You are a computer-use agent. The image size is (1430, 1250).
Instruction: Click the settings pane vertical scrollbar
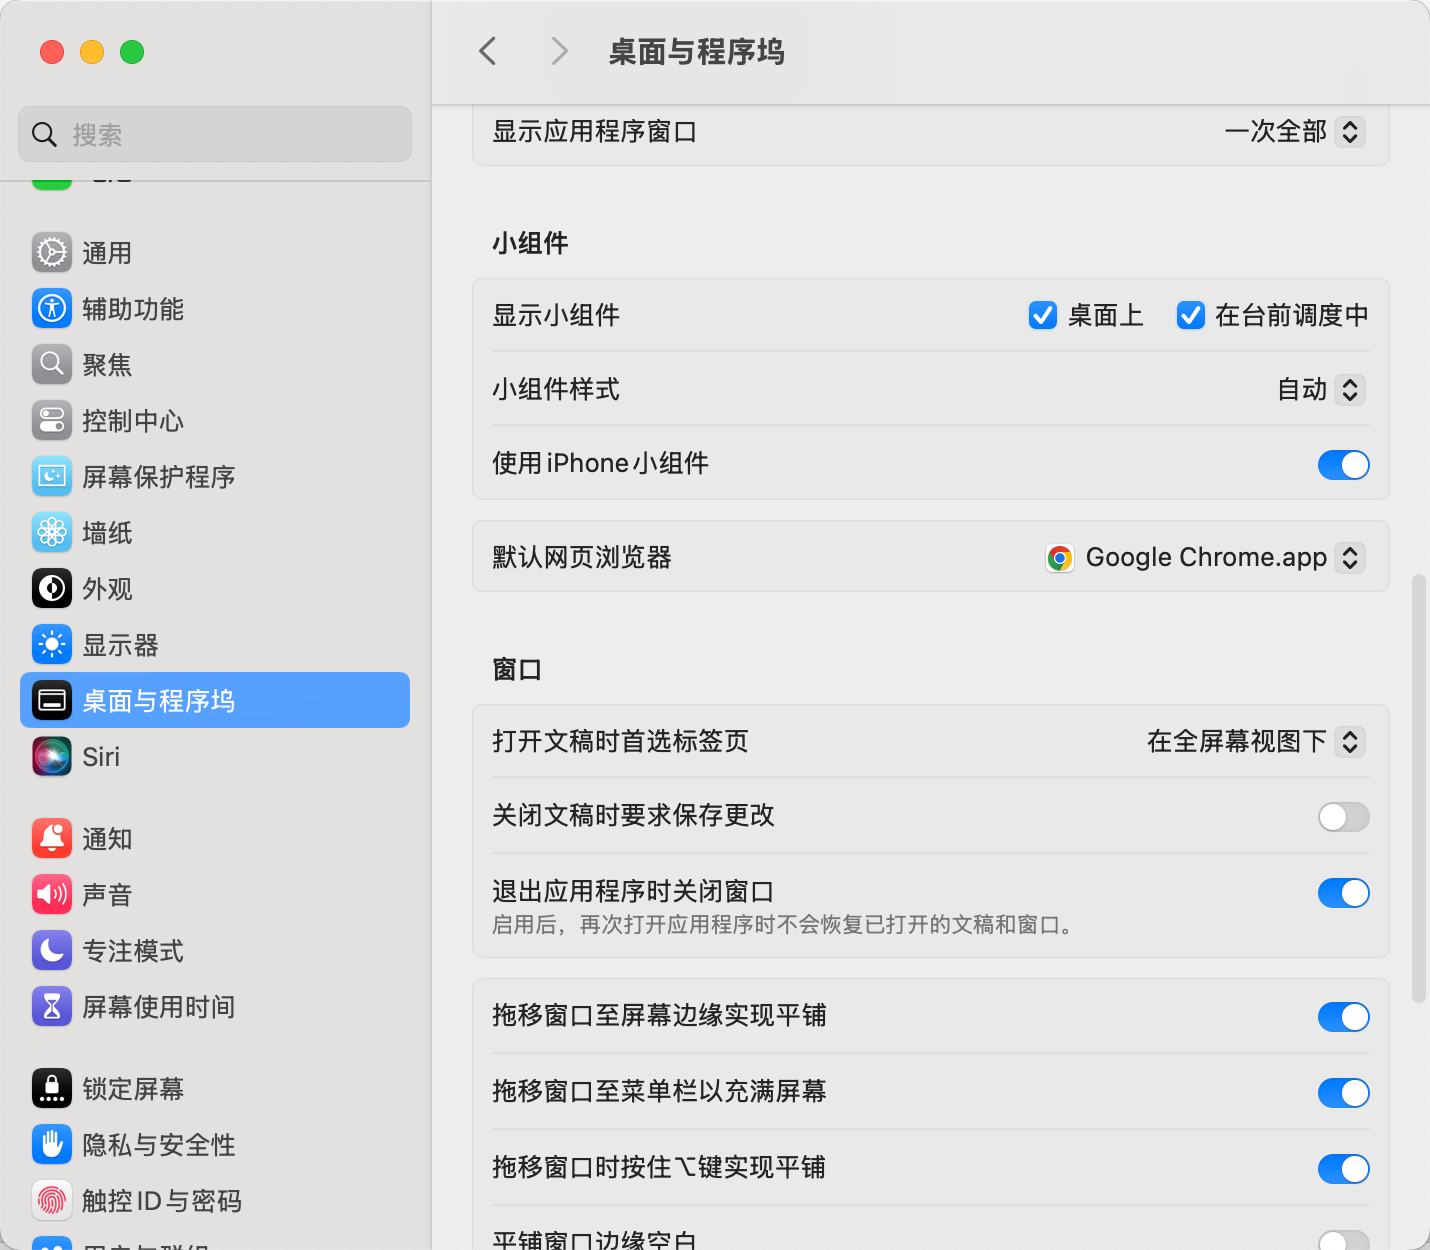pos(1418,788)
